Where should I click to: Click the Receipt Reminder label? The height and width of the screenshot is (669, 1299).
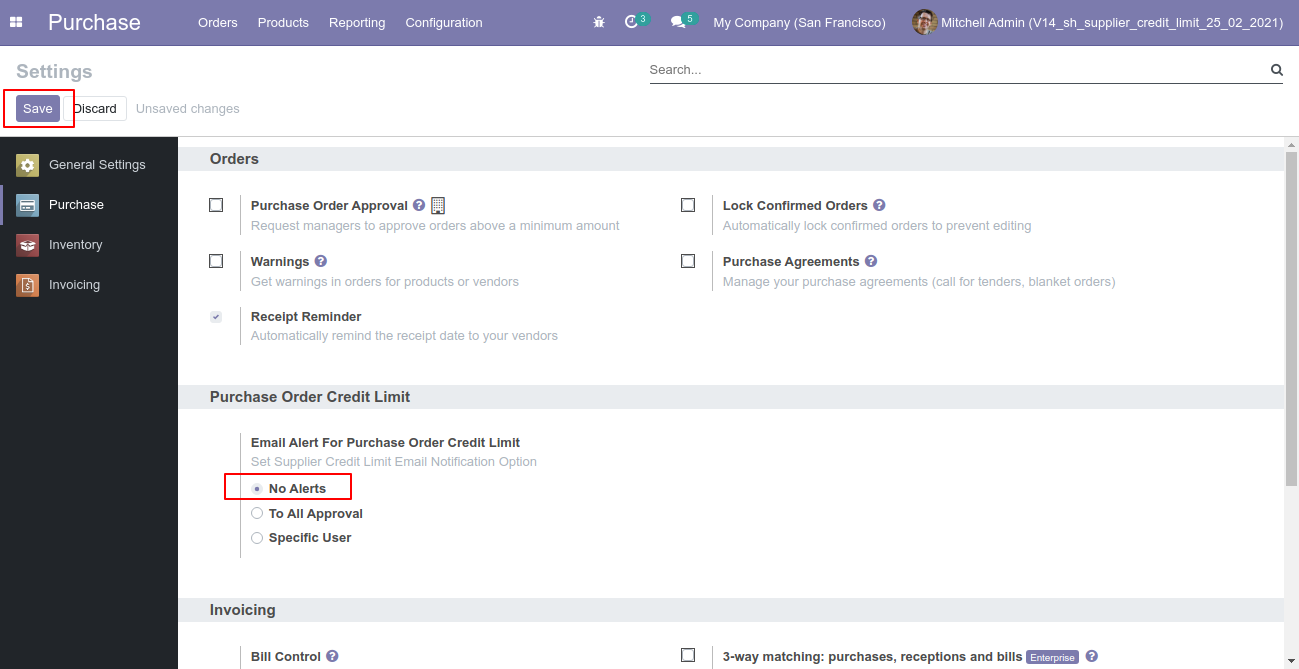(306, 316)
